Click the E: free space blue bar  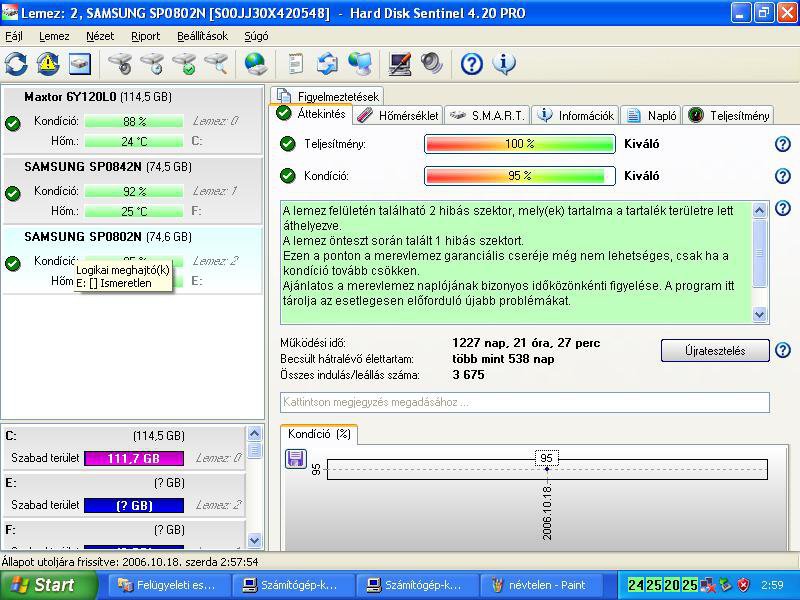[134, 505]
